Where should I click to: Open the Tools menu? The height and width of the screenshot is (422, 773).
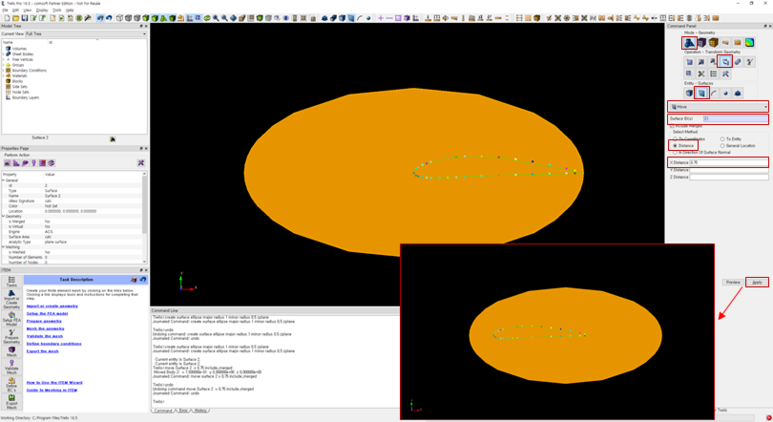(x=57, y=10)
